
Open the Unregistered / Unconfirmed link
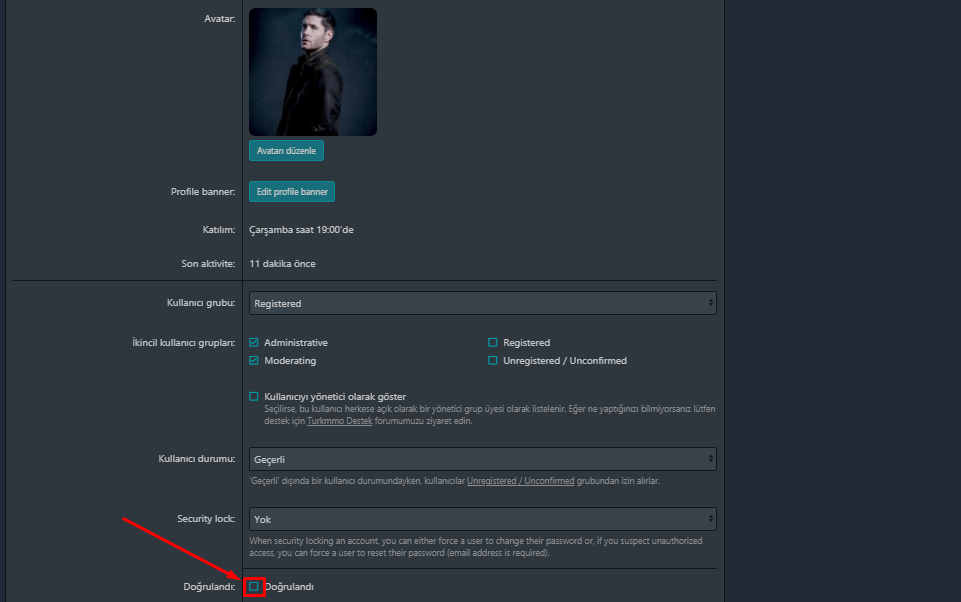click(x=520, y=481)
